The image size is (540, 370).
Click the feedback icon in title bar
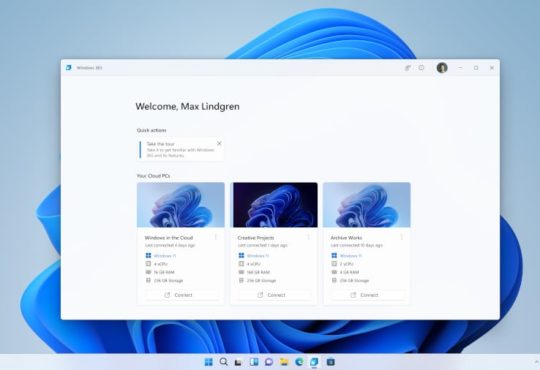coord(407,68)
